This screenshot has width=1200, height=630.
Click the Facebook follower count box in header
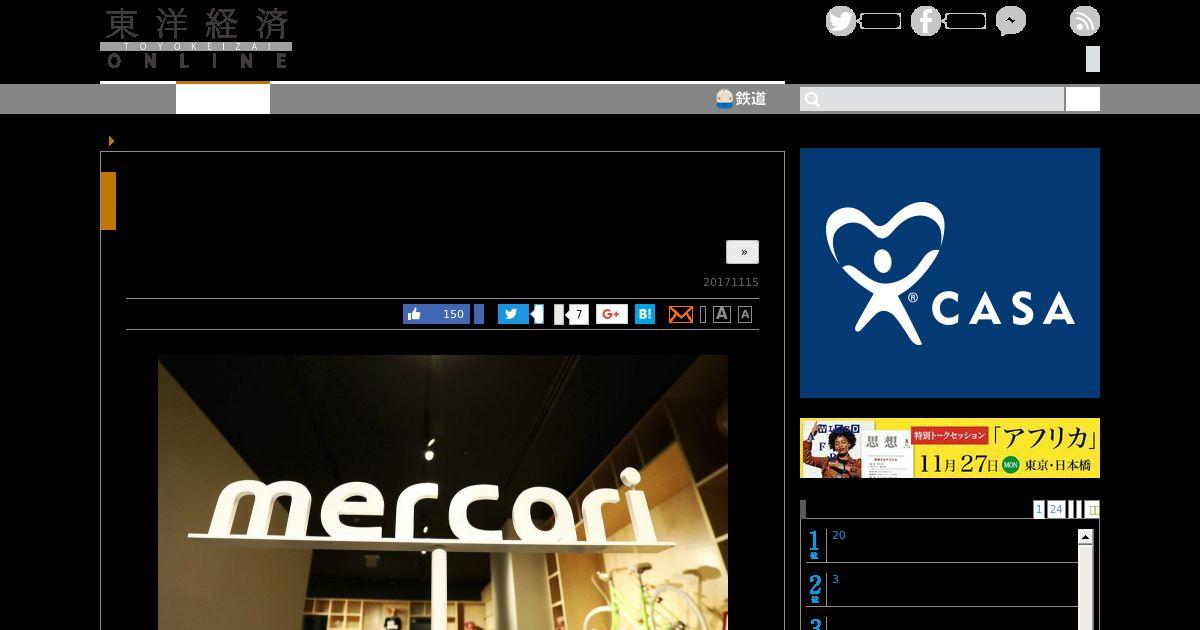click(x=965, y=21)
